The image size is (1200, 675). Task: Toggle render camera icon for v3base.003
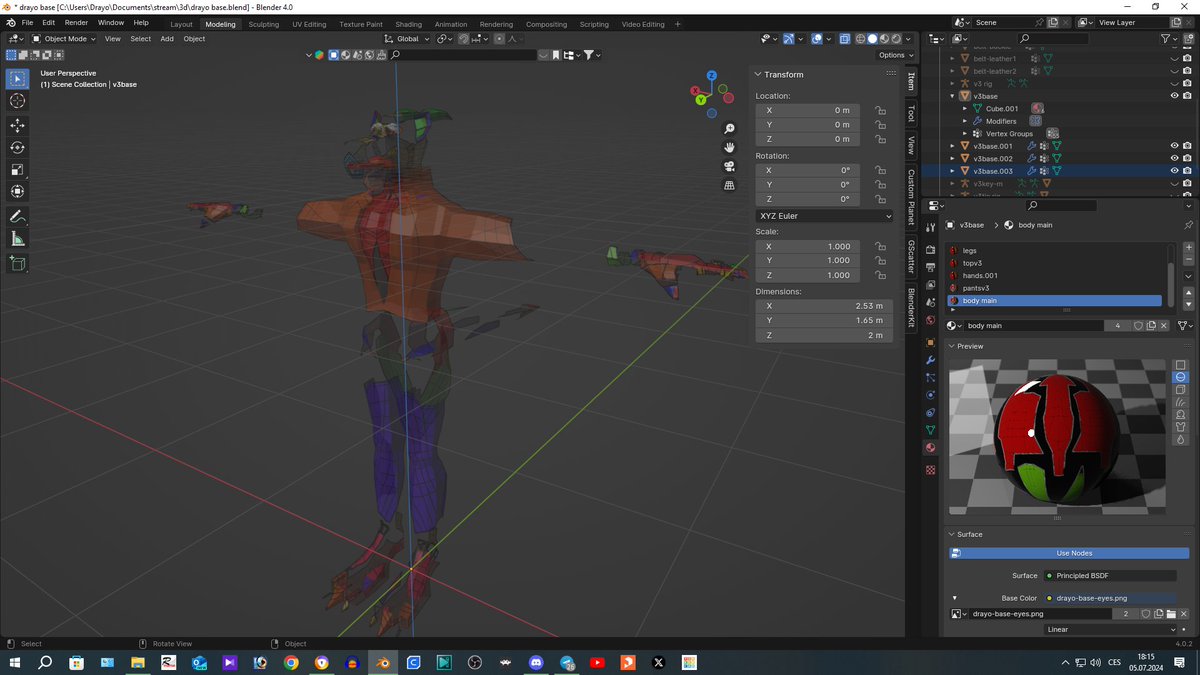[x=1187, y=171]
